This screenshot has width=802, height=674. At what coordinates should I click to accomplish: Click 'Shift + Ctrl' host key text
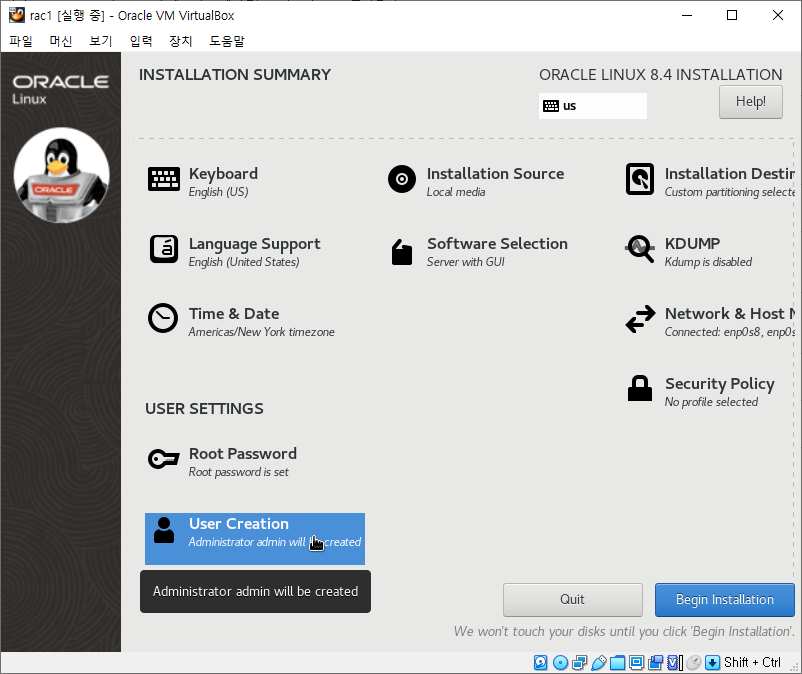(x=752, y=663)
